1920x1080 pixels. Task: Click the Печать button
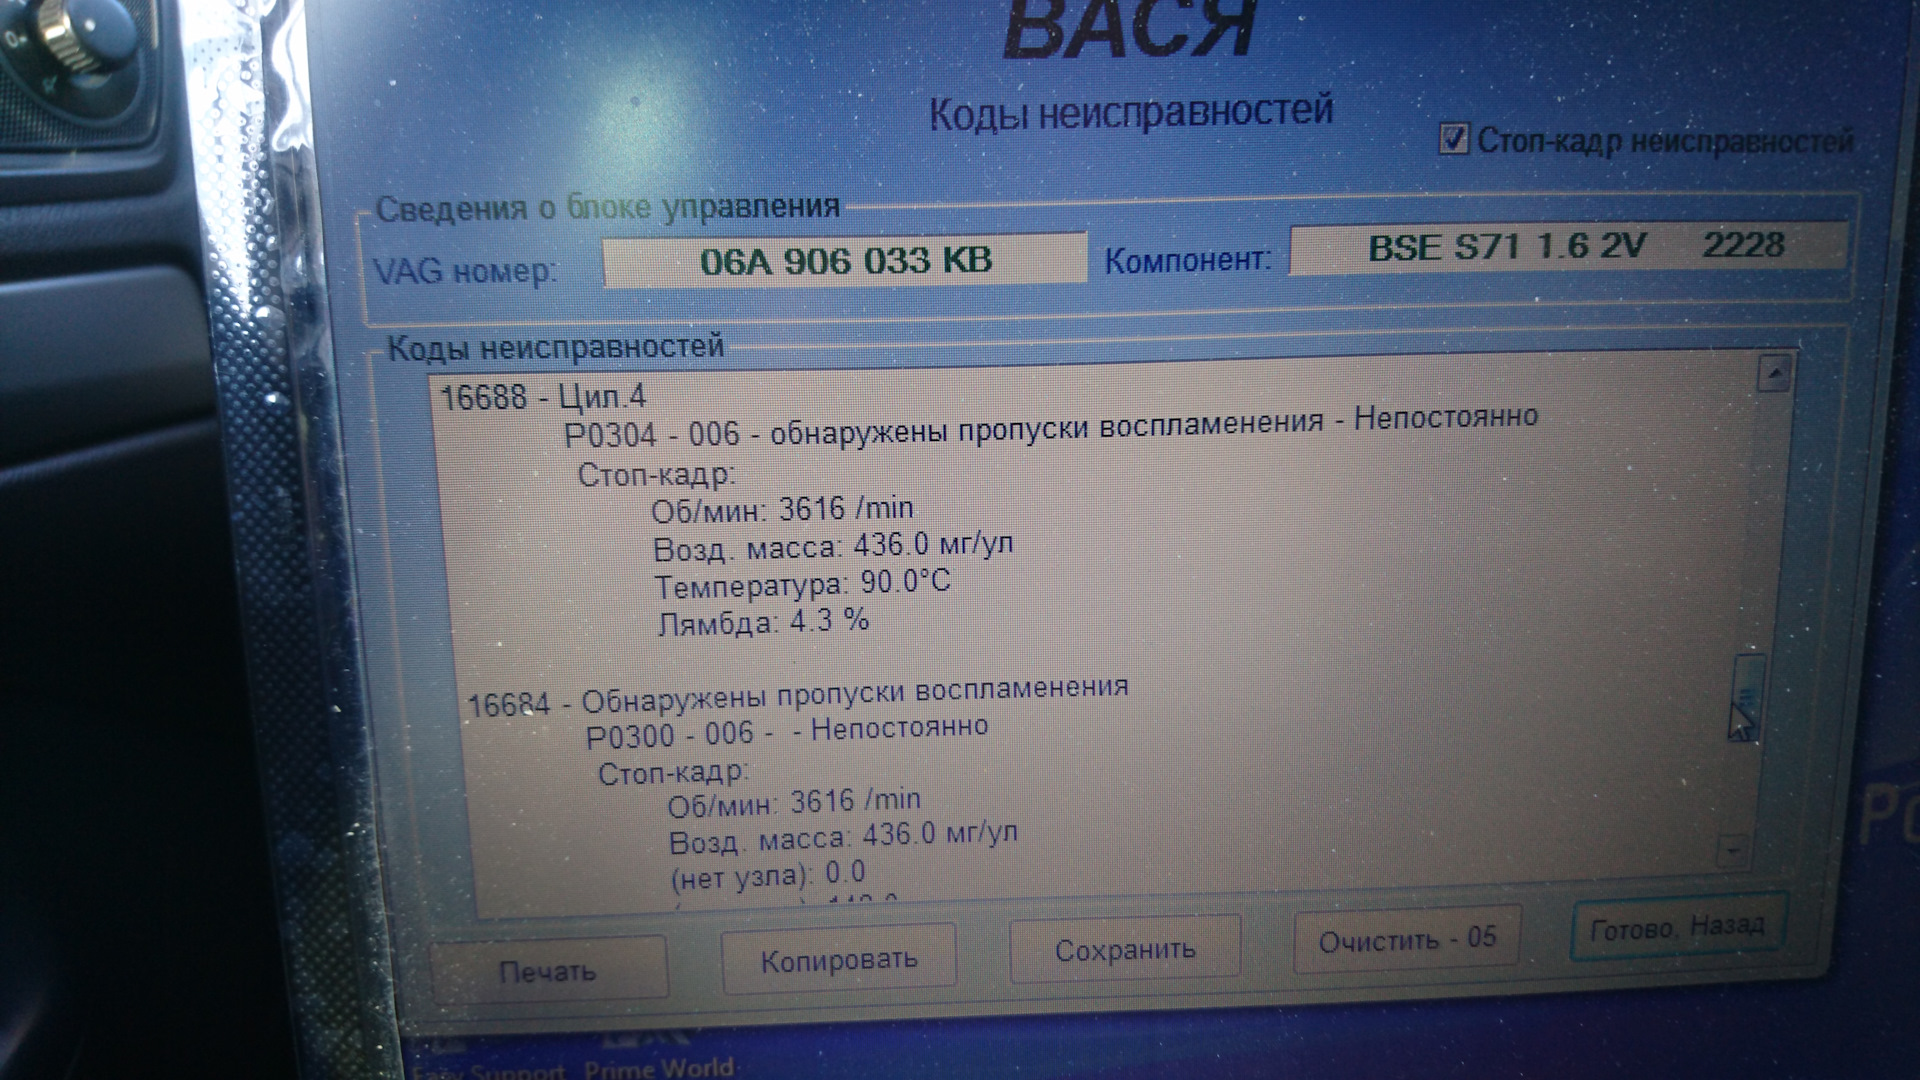click(548, 969)
